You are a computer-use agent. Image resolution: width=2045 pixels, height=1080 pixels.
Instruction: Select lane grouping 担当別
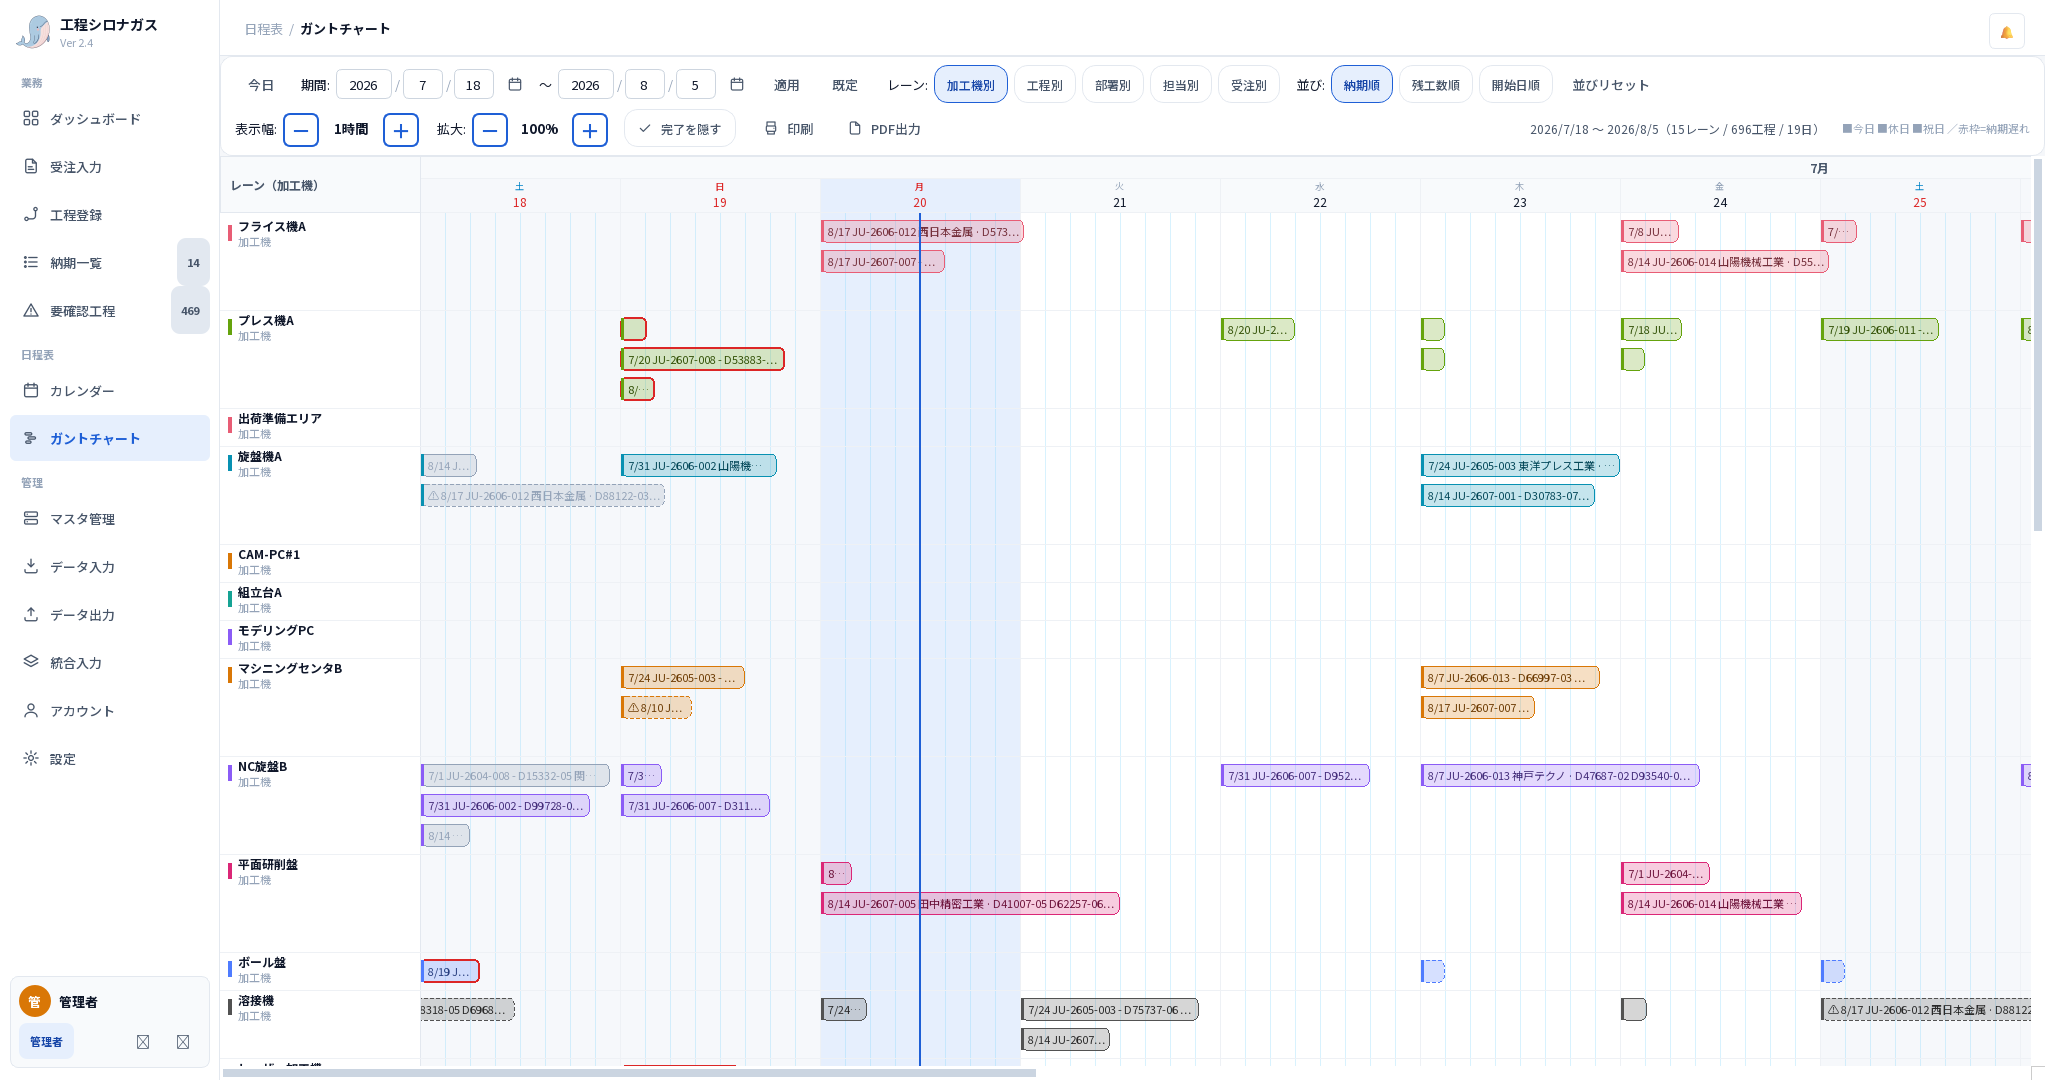coord(1181,85)
